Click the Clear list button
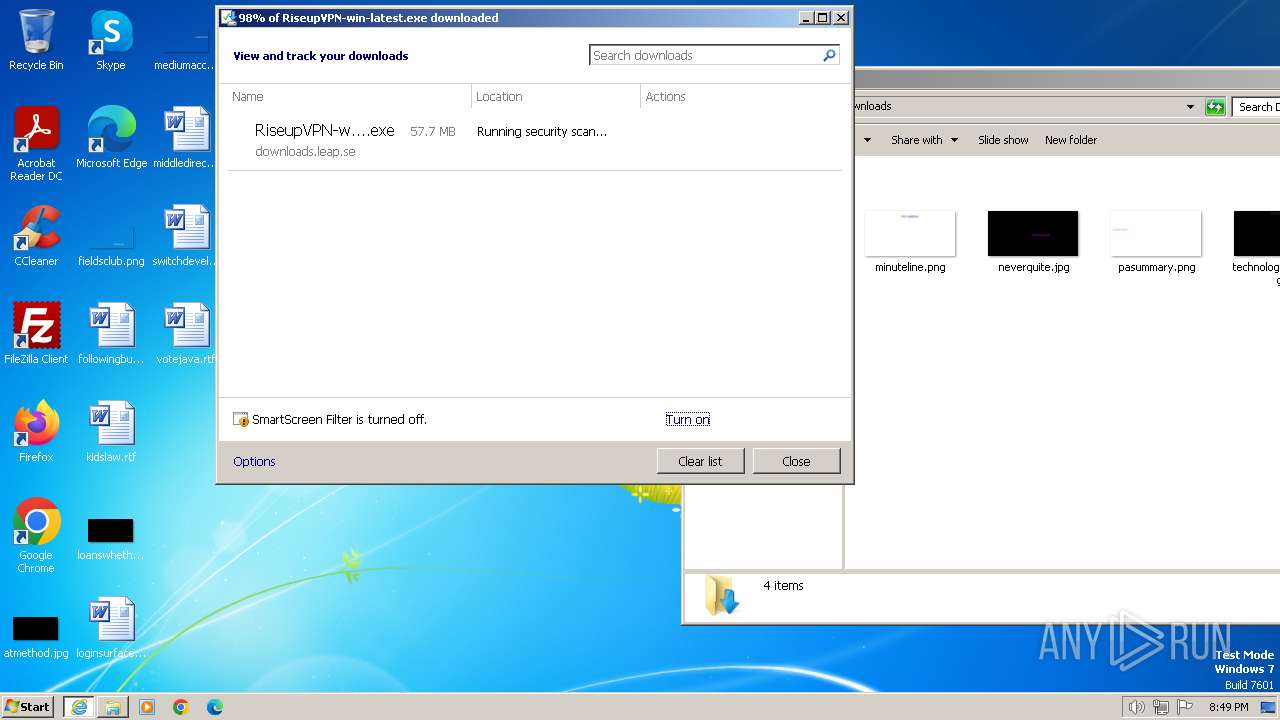 tap(700, 461)
